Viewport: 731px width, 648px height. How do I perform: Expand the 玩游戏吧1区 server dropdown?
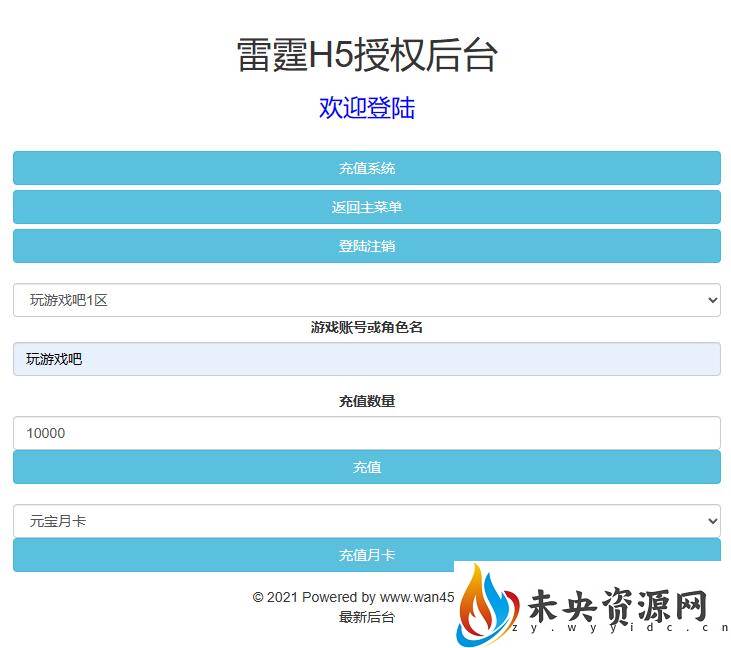367,300
